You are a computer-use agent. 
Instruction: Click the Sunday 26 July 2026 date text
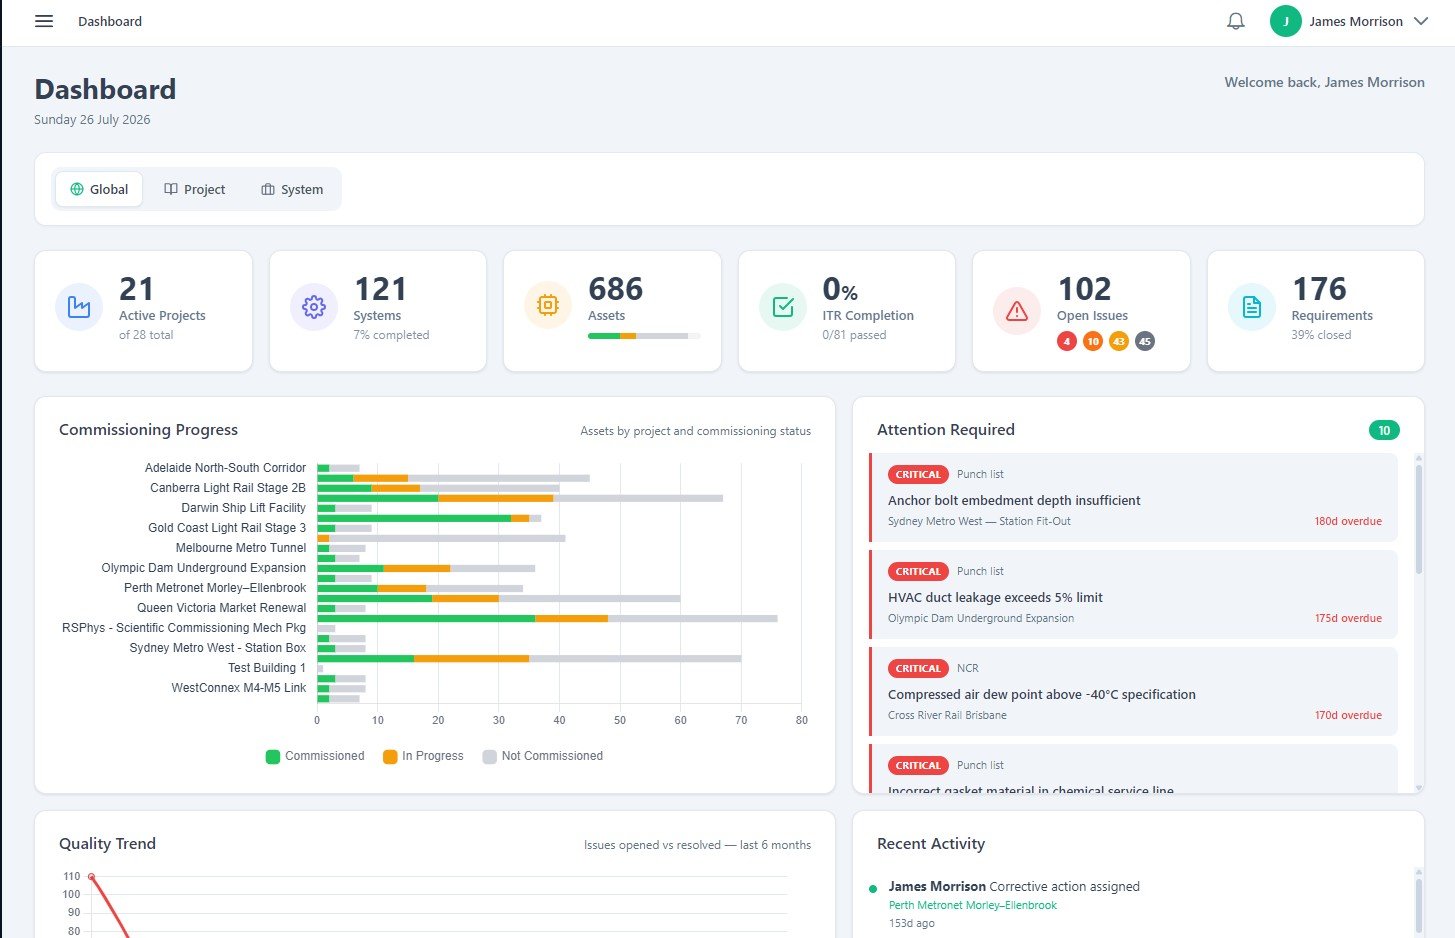[x=92, y=119]
